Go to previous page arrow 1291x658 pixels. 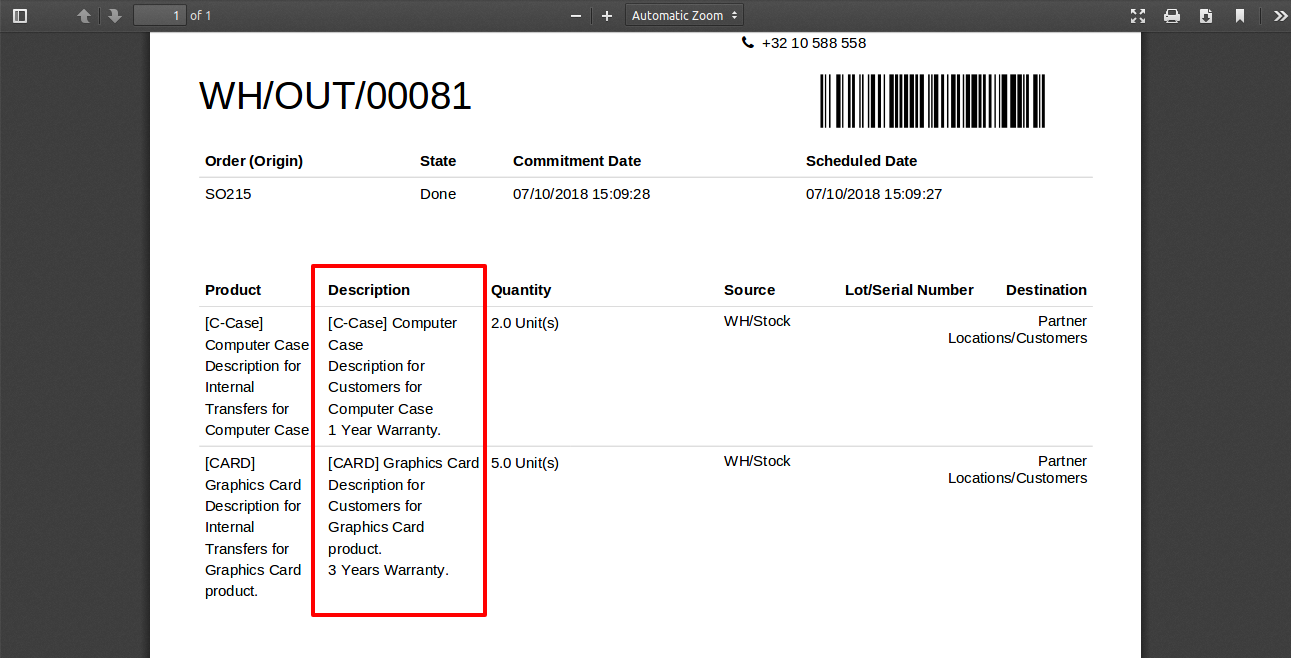click(x=84, y=16)
